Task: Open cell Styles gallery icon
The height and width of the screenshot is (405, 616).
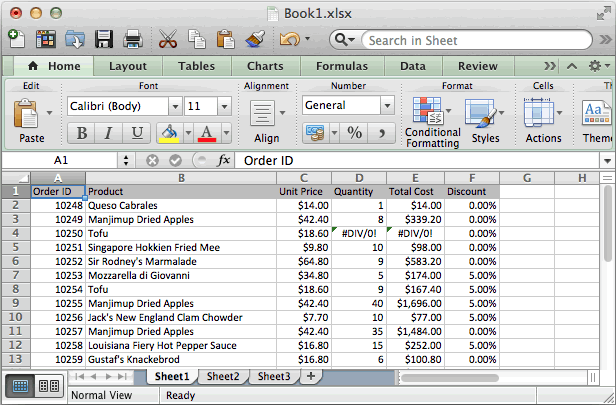Action: click(x=481, y=113)
